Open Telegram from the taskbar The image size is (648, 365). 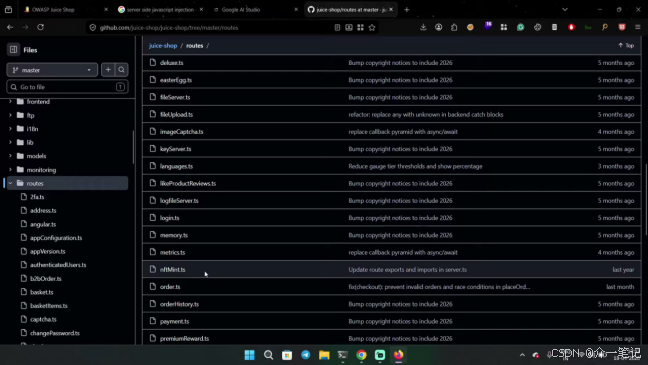(x=305, y=355)
